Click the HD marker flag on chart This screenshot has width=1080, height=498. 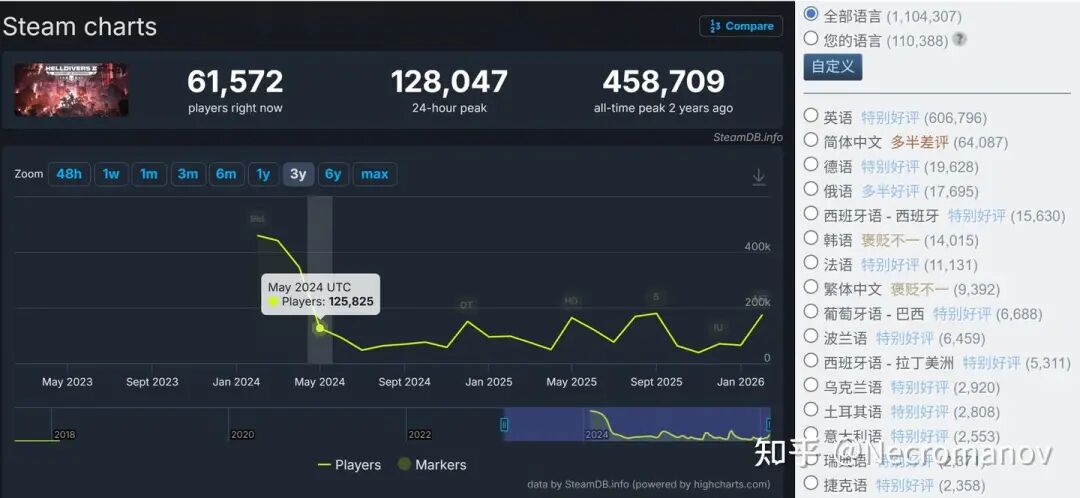click(x=571, y=301)
